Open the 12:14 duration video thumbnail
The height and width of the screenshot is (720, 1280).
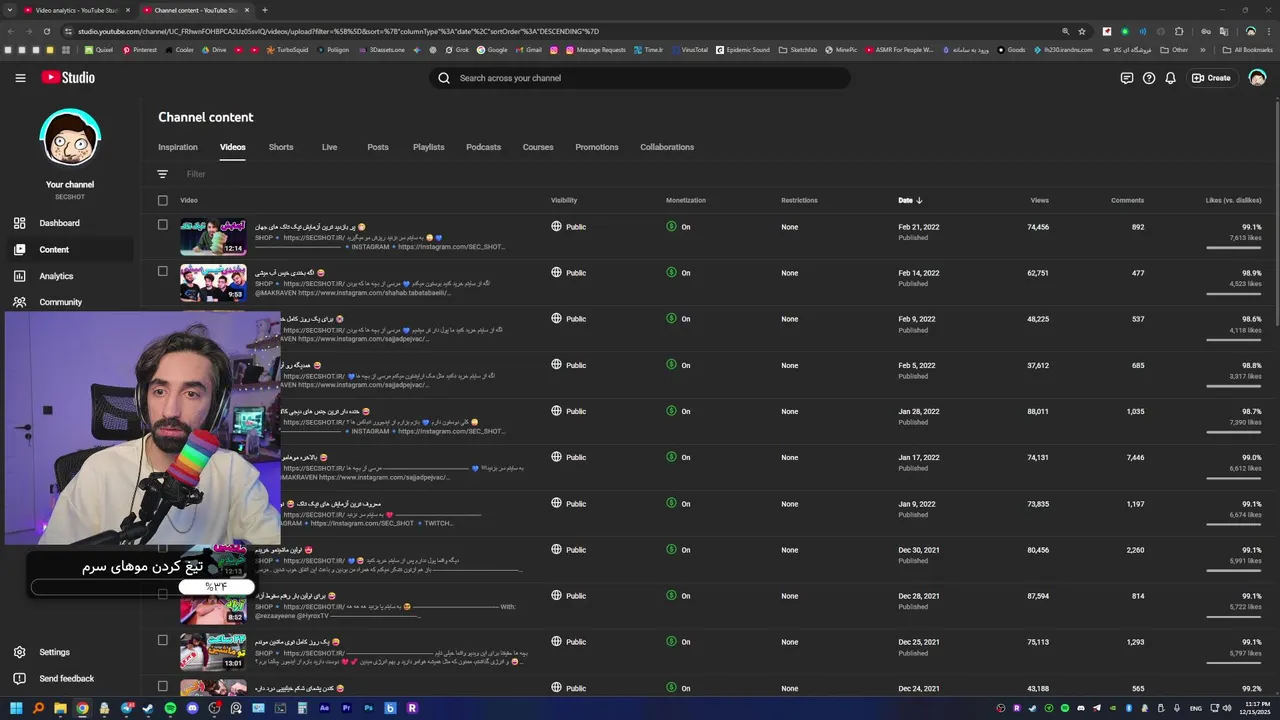[x=213, y=236]
